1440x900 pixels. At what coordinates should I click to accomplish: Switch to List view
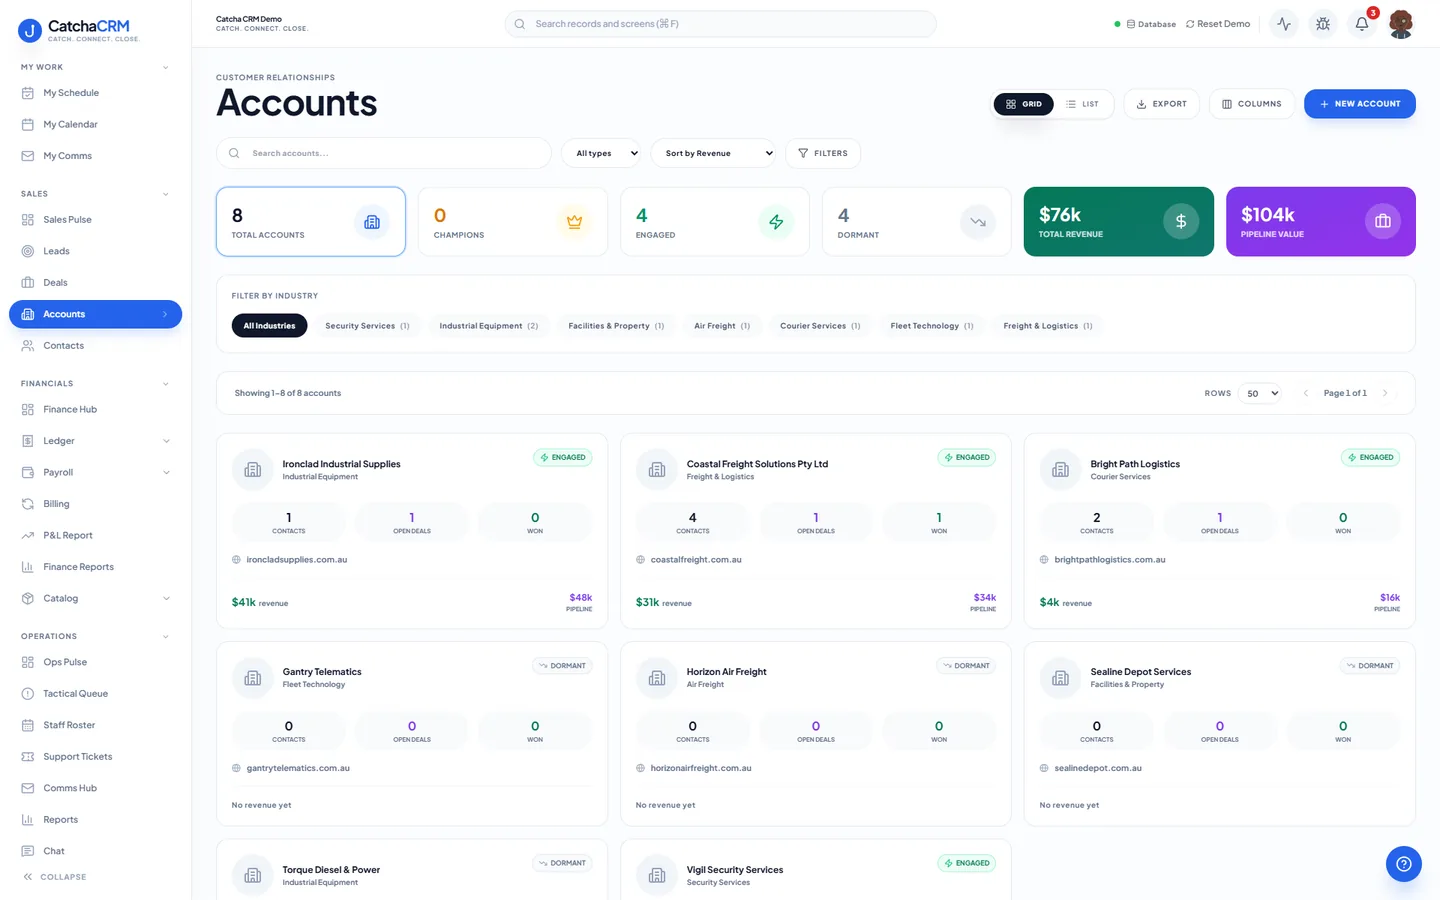(1082, 104)
